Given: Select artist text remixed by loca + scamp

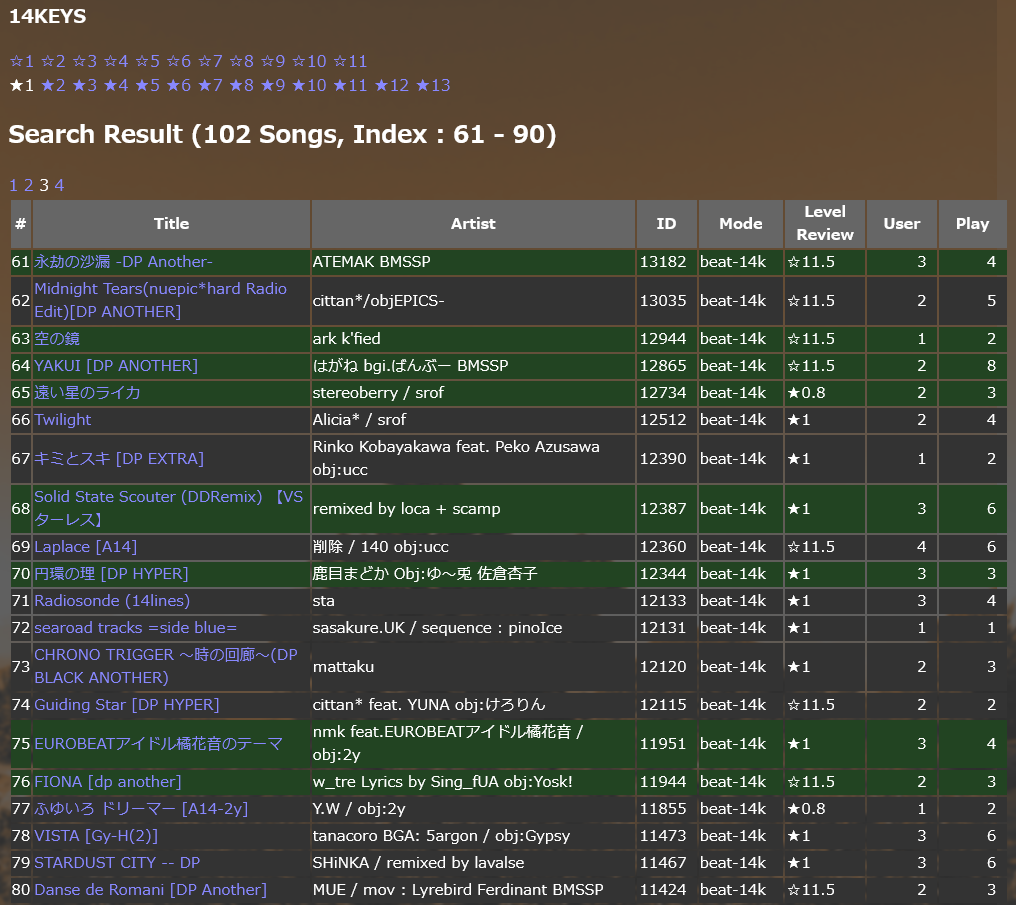Looking at the screenshot, I should (x=406, y=509).
